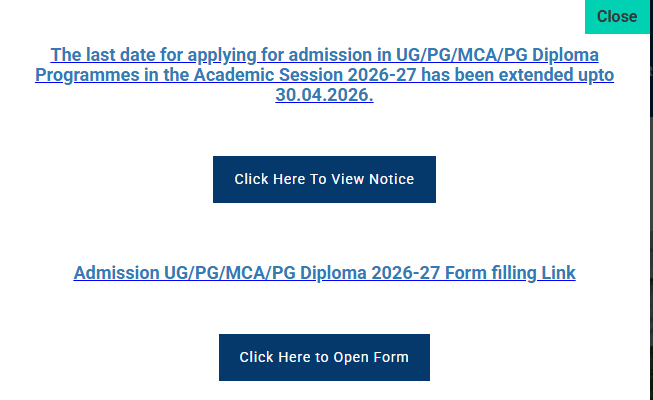
Task: Select the UG/PG/MCA/PG Diploma form filling hyperlink
Action: tap(324, 272)
